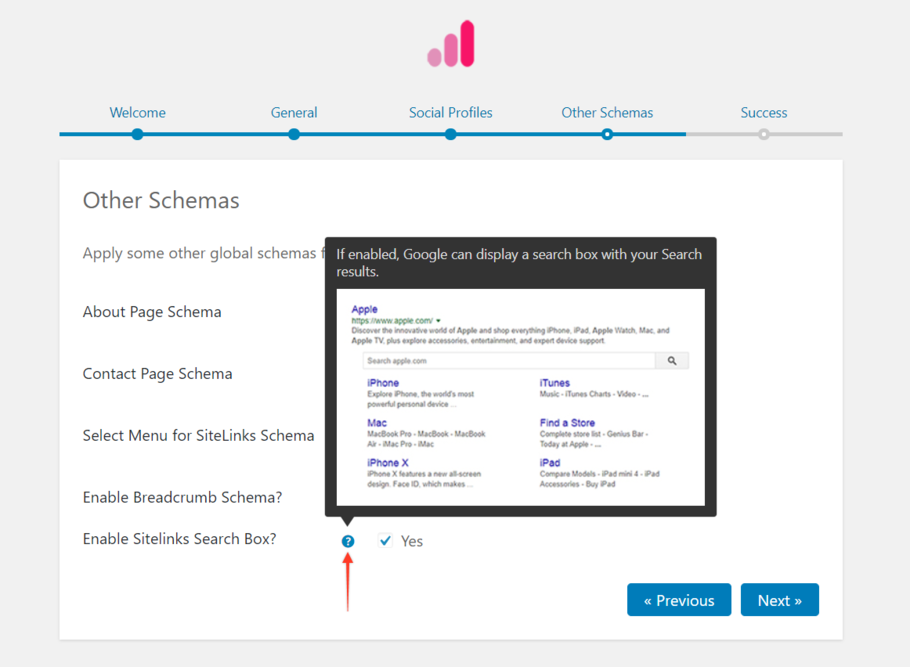Viewport: 910px width, 667px height.
Task: Click the Other Schemas step dot
Action: click(607, 133)
